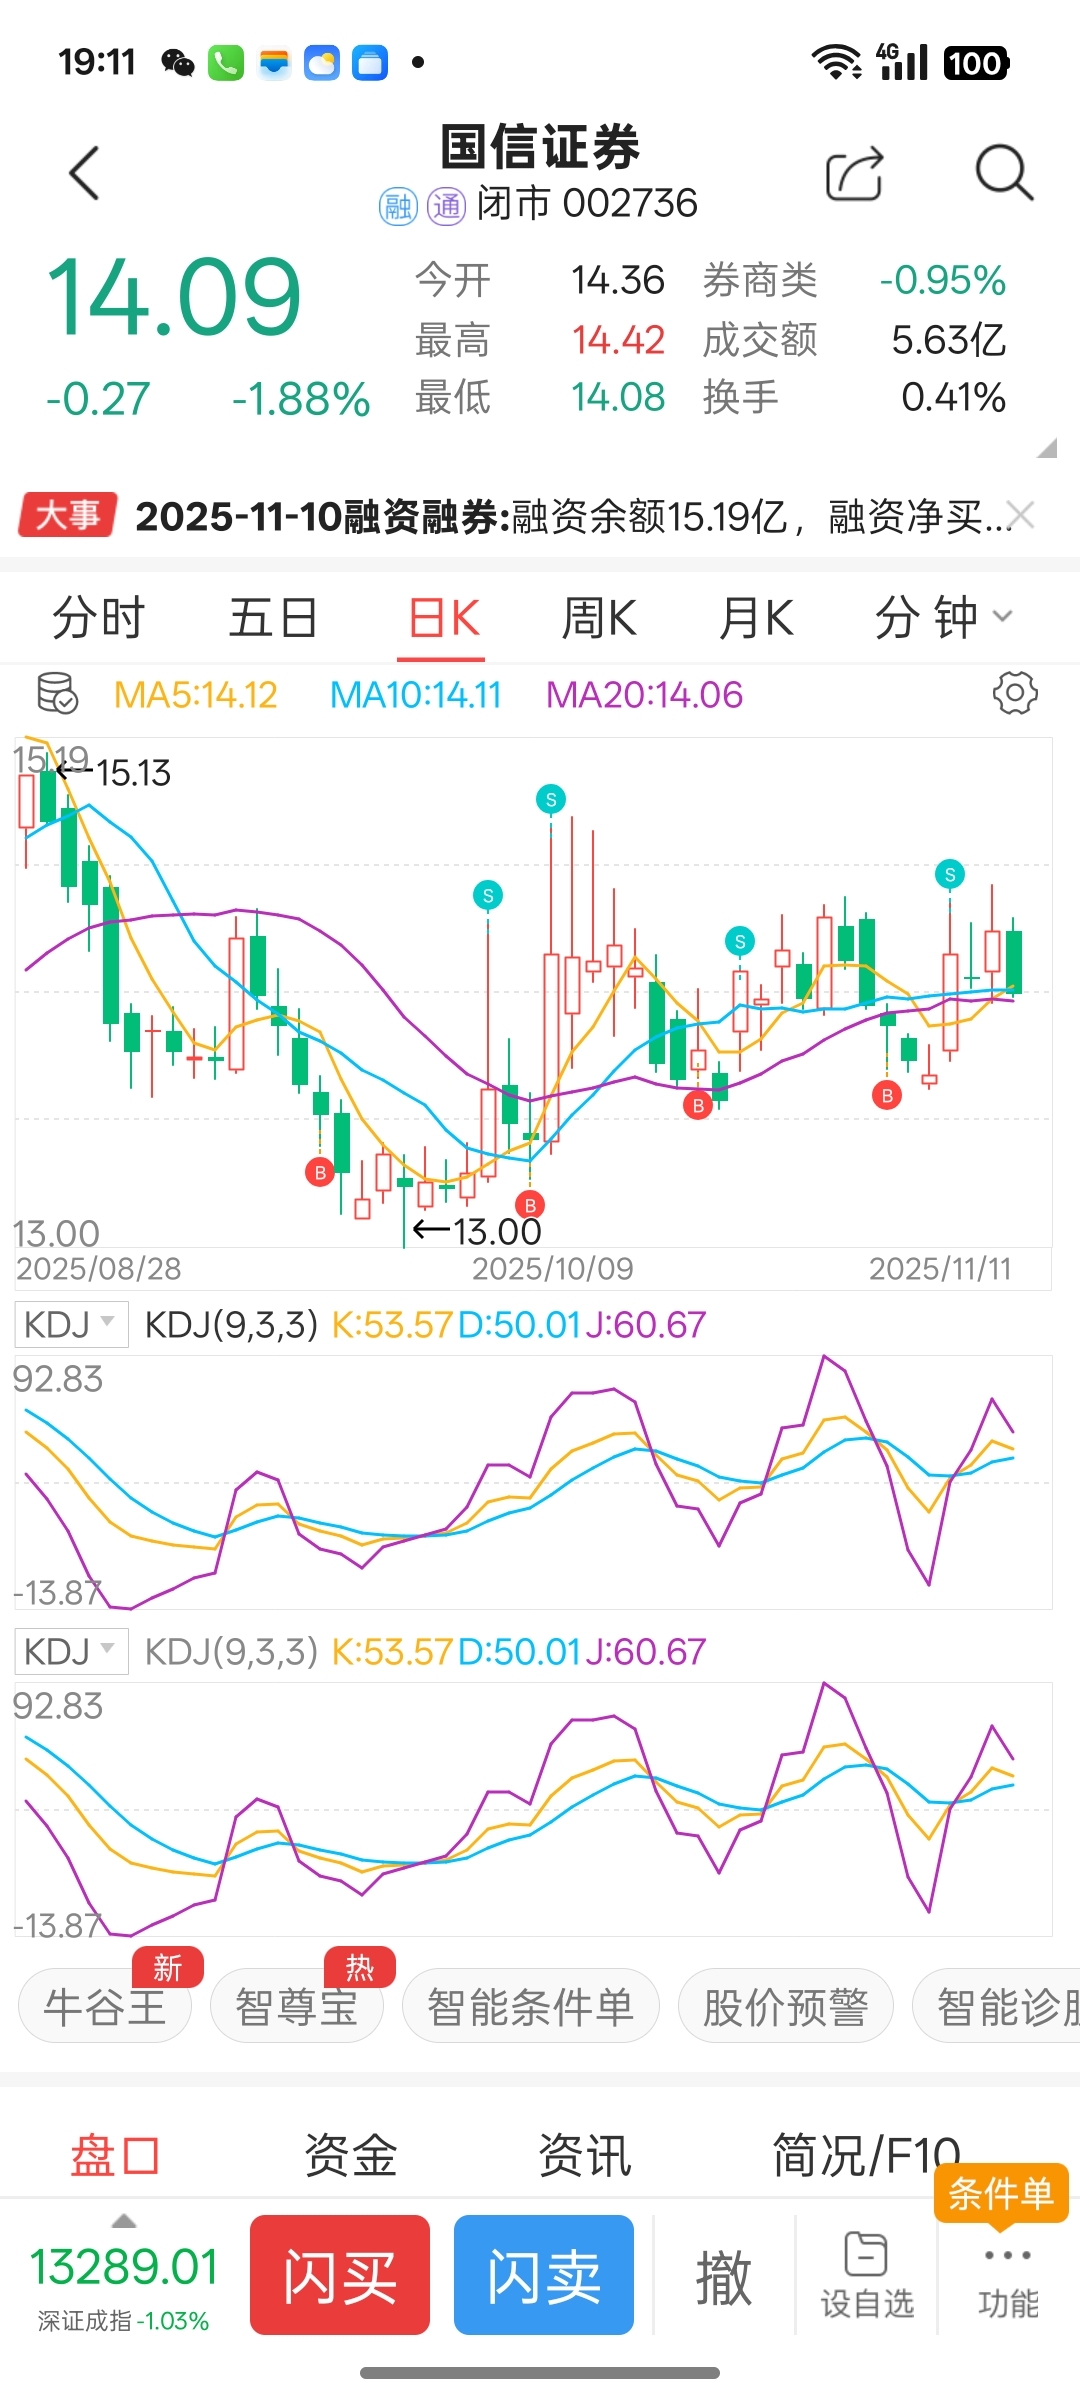This screenshot has width=1080, height=2400.
Task: Tap the 换手 0.41% value
Action: 953,397
